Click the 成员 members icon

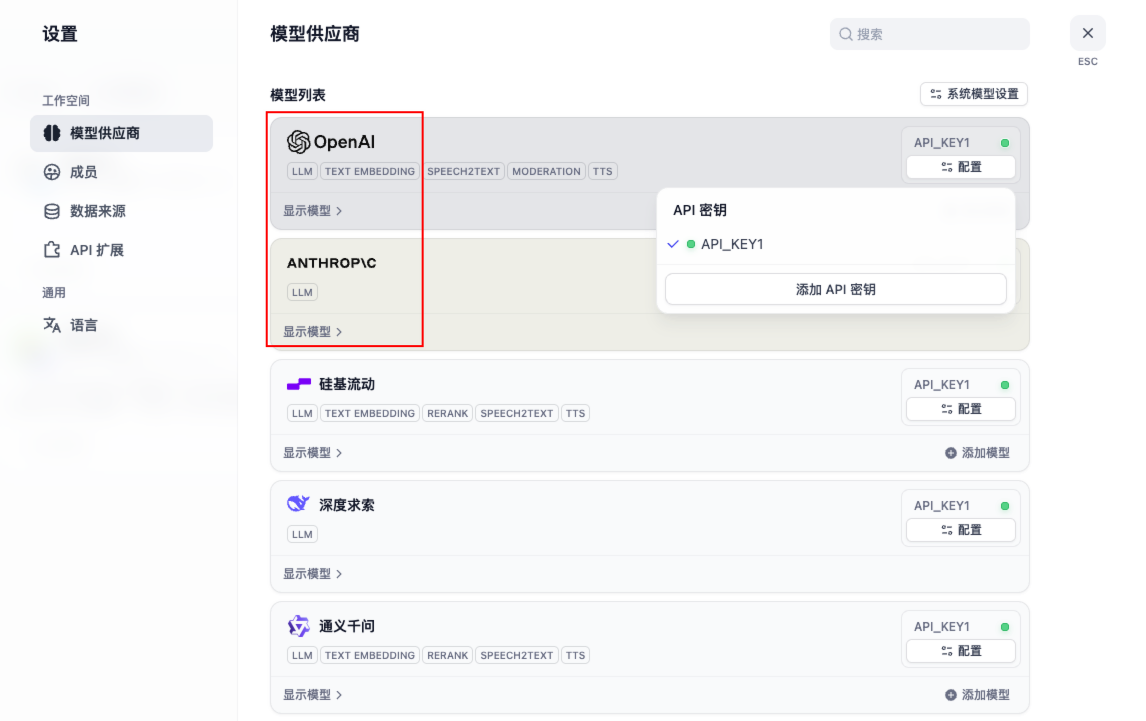[x=52, y=172]
